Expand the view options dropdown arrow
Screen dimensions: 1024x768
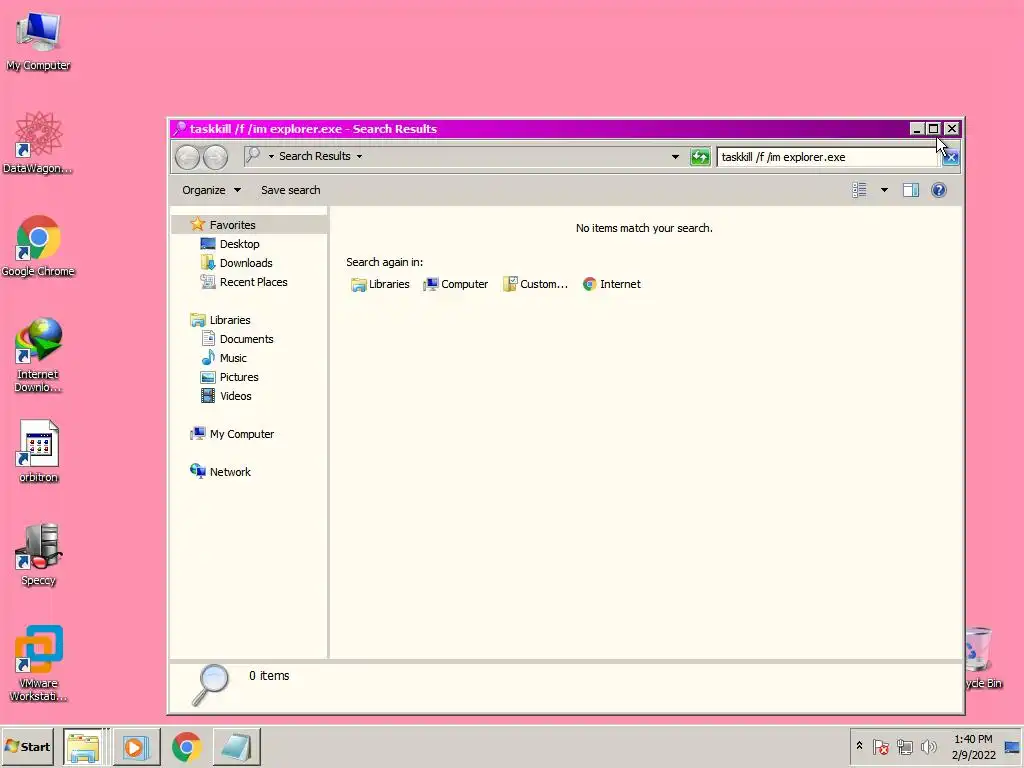click(884, 190)
